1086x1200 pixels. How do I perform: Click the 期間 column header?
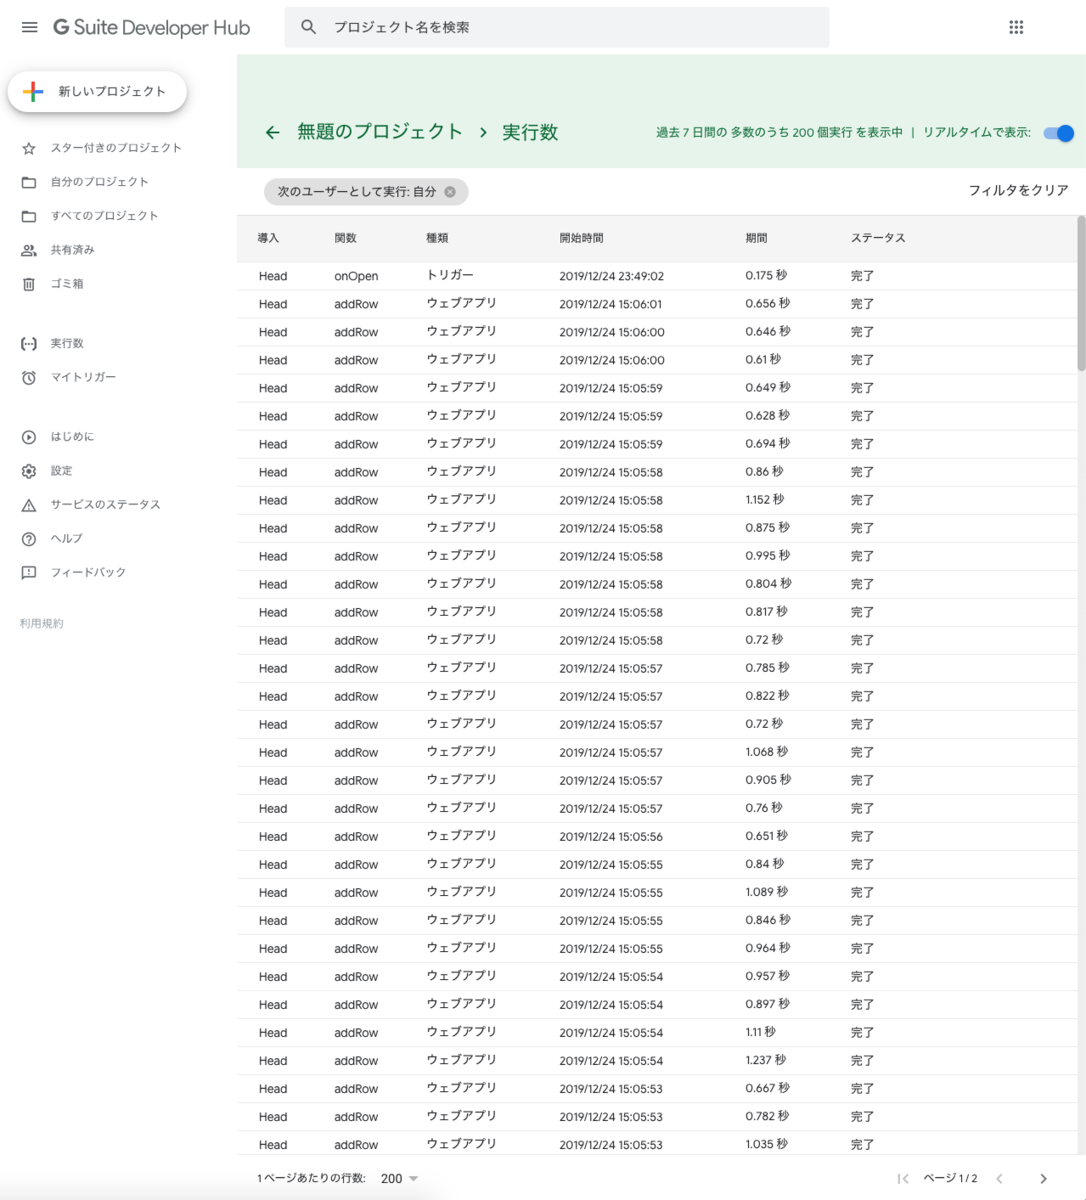click(x=756, y=238)
